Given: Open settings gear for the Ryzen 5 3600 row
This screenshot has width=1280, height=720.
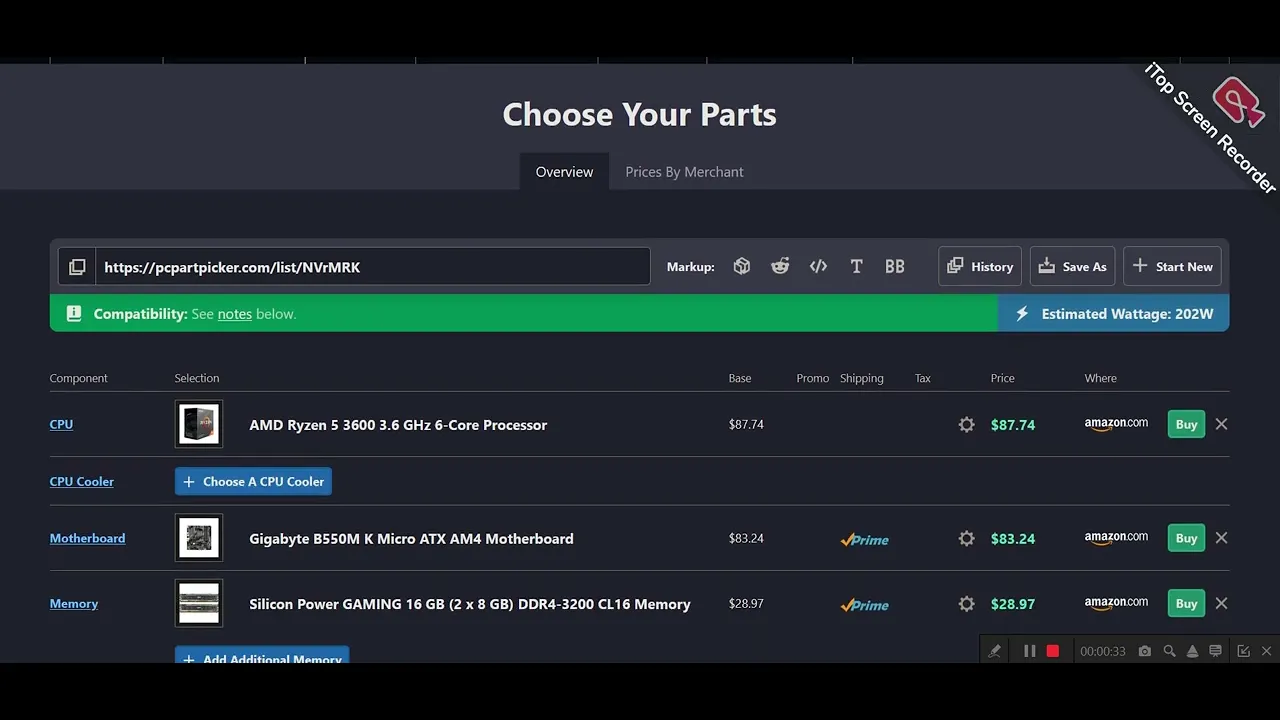Looking at the screenshot, I should click(x=966, y=425).
